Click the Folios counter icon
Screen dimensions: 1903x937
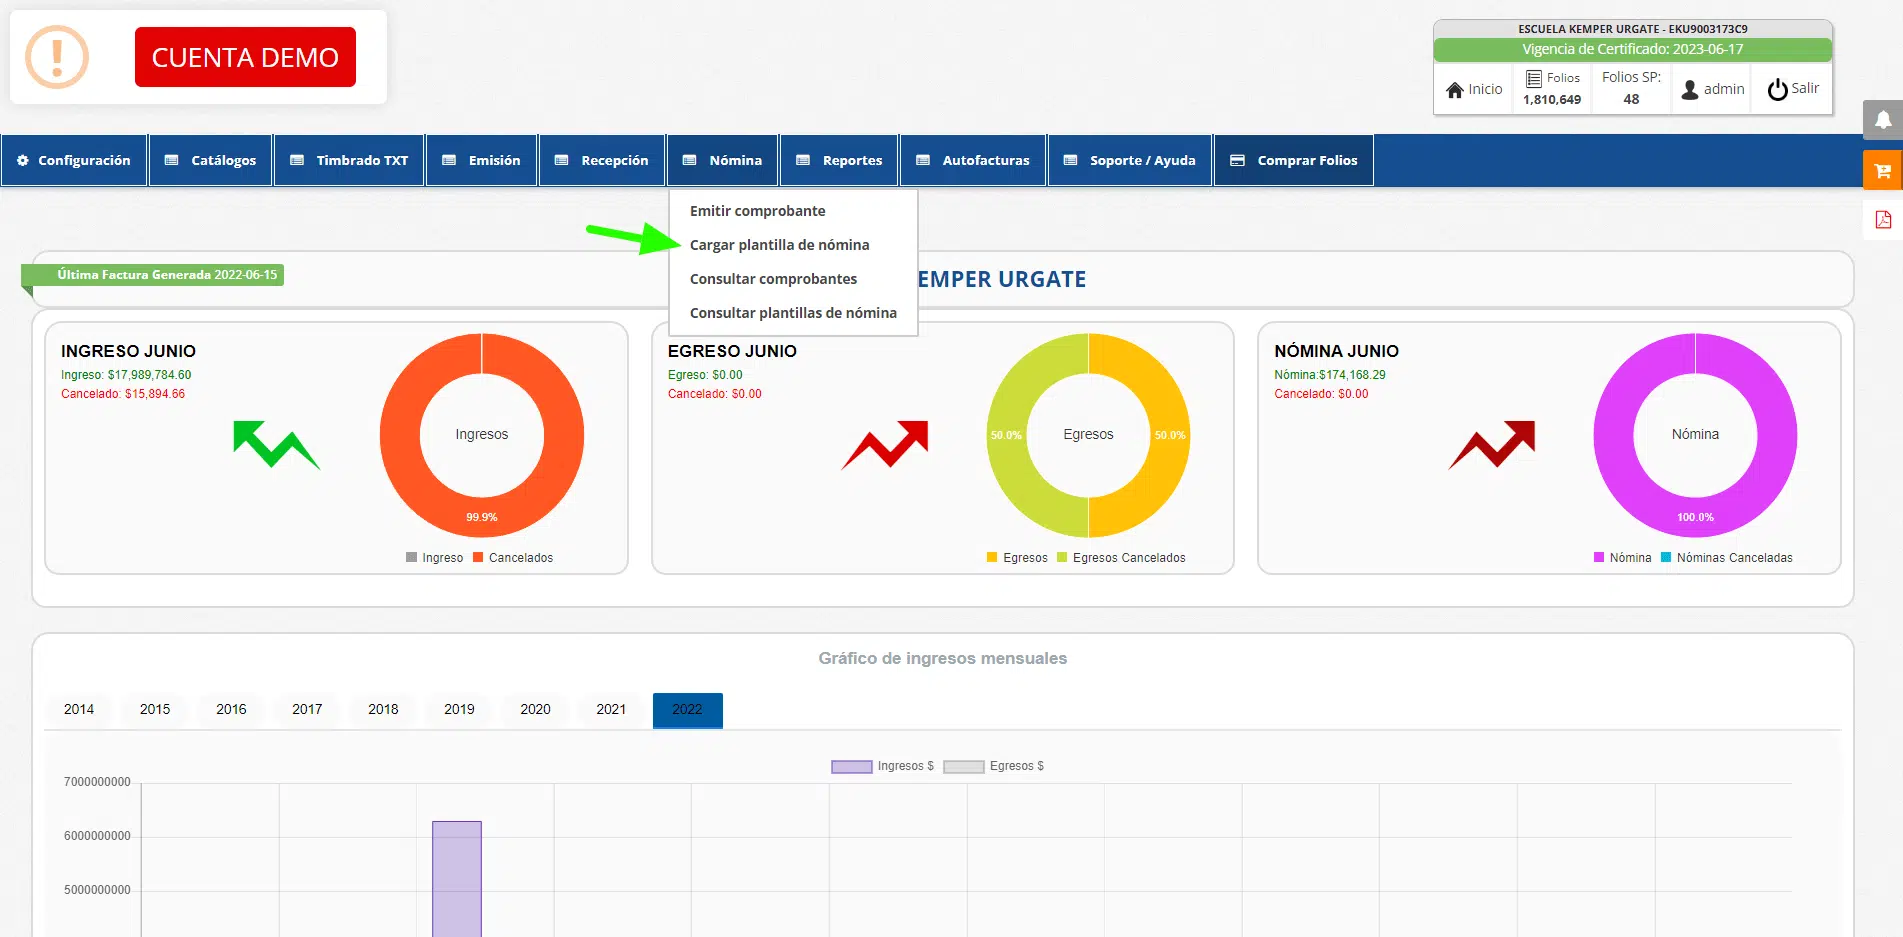click(x=1533, y=78)
